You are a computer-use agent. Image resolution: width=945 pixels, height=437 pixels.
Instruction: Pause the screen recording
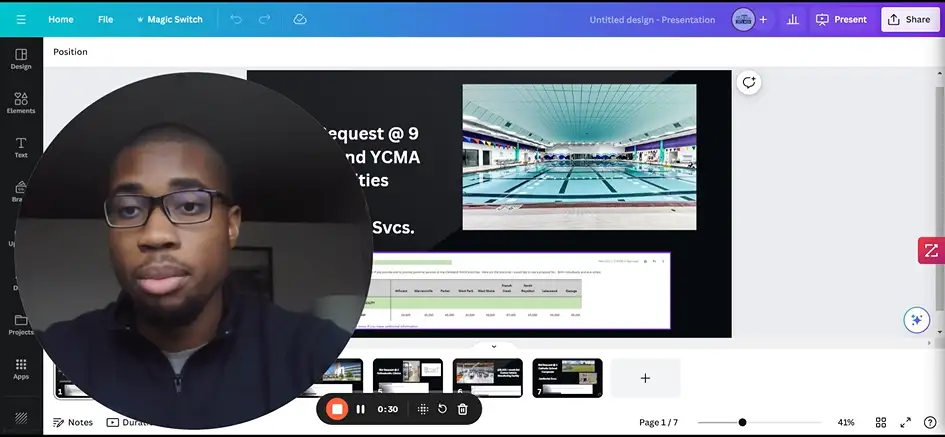pos(361,409)
